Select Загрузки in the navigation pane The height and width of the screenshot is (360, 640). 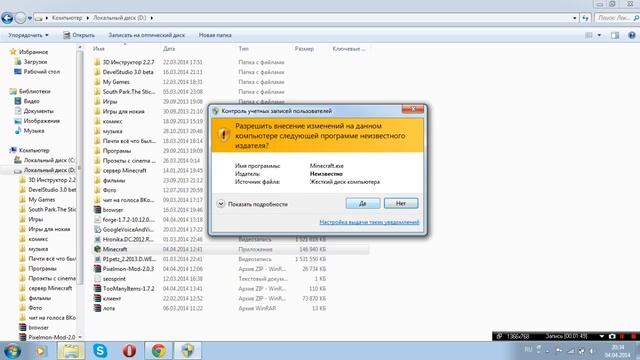tap(35, 62)
